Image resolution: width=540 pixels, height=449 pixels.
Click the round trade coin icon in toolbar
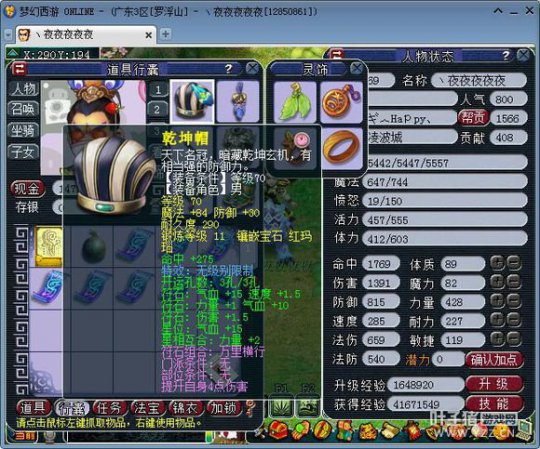[322, 430]
